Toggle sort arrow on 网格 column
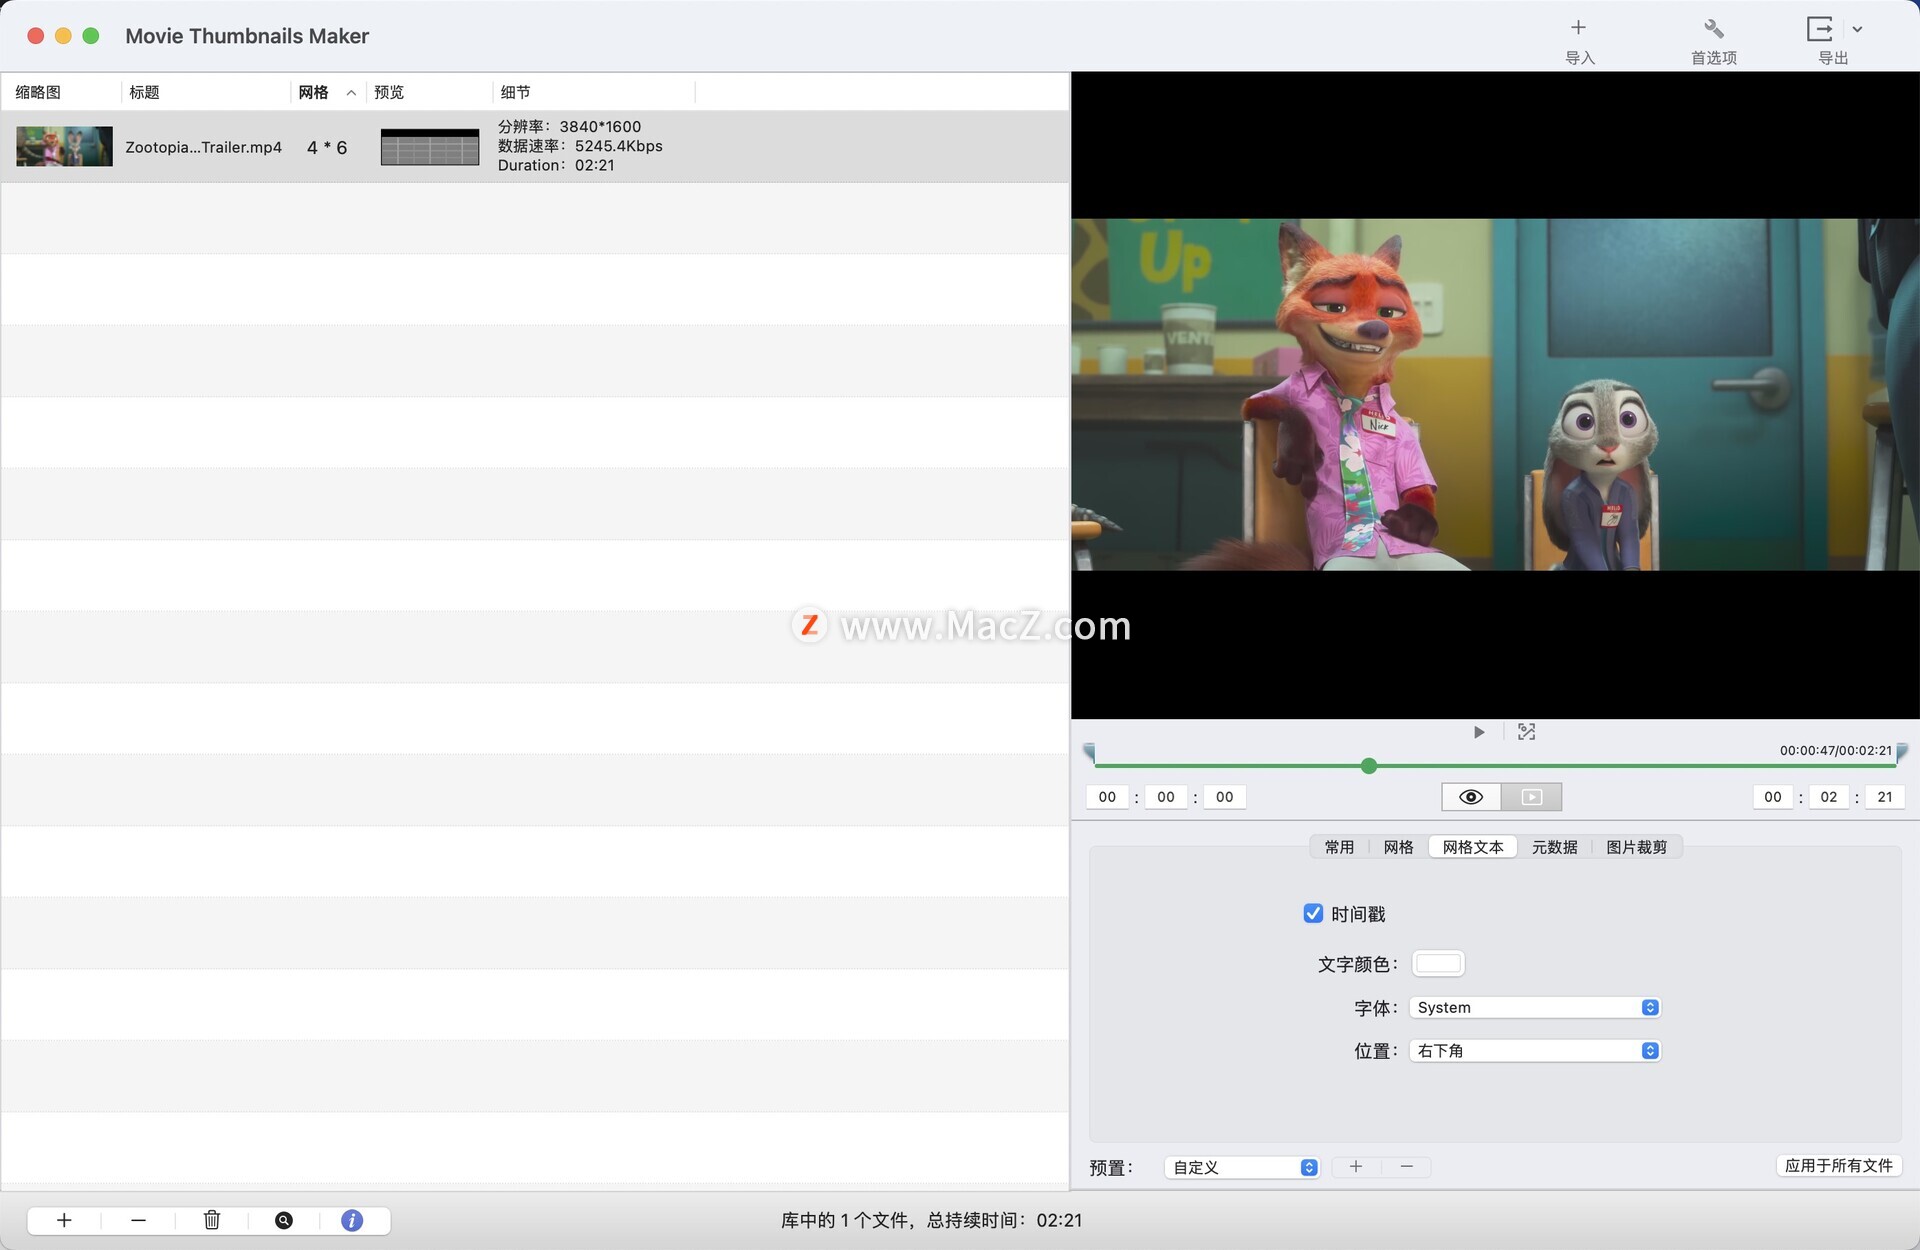 [x=351, y=93]
